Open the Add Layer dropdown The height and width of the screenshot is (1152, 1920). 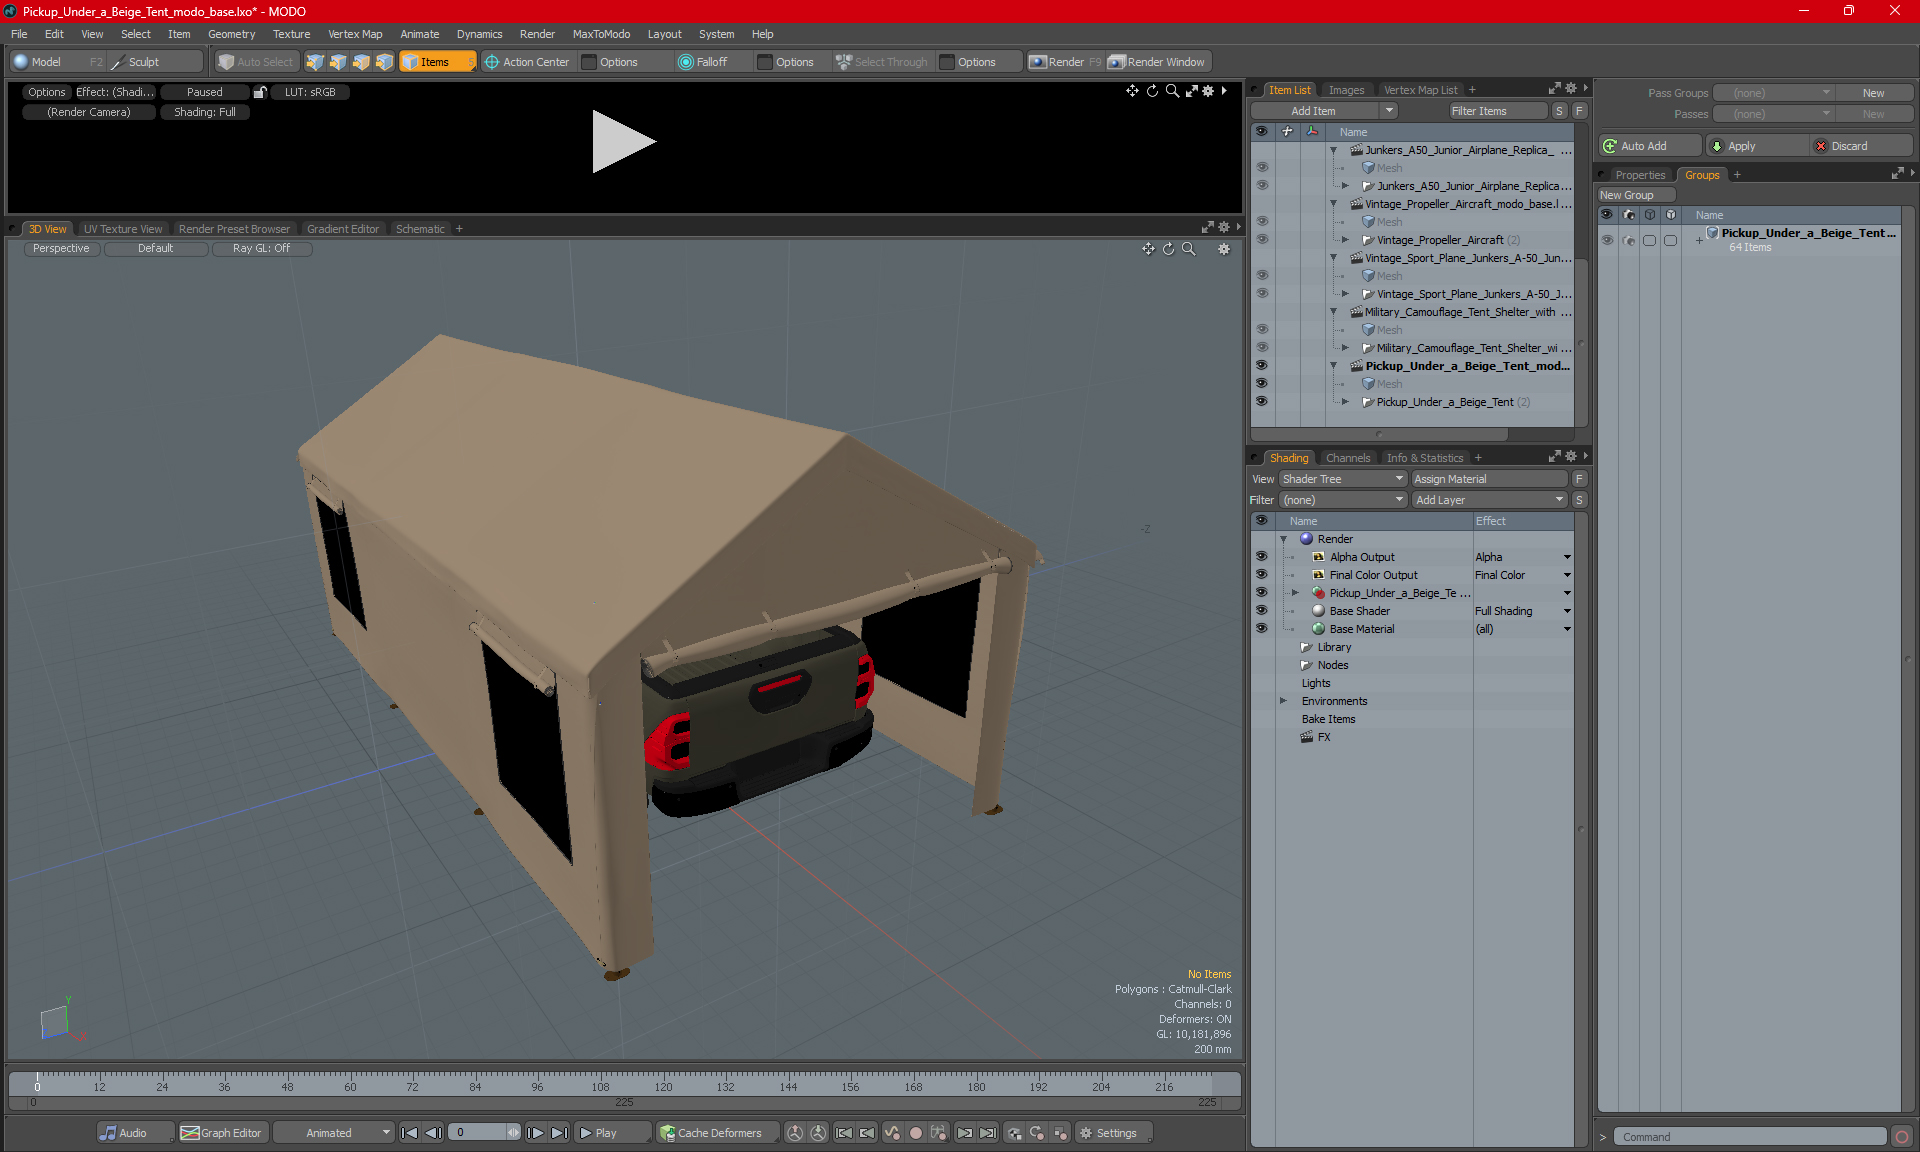[1489, 500]
